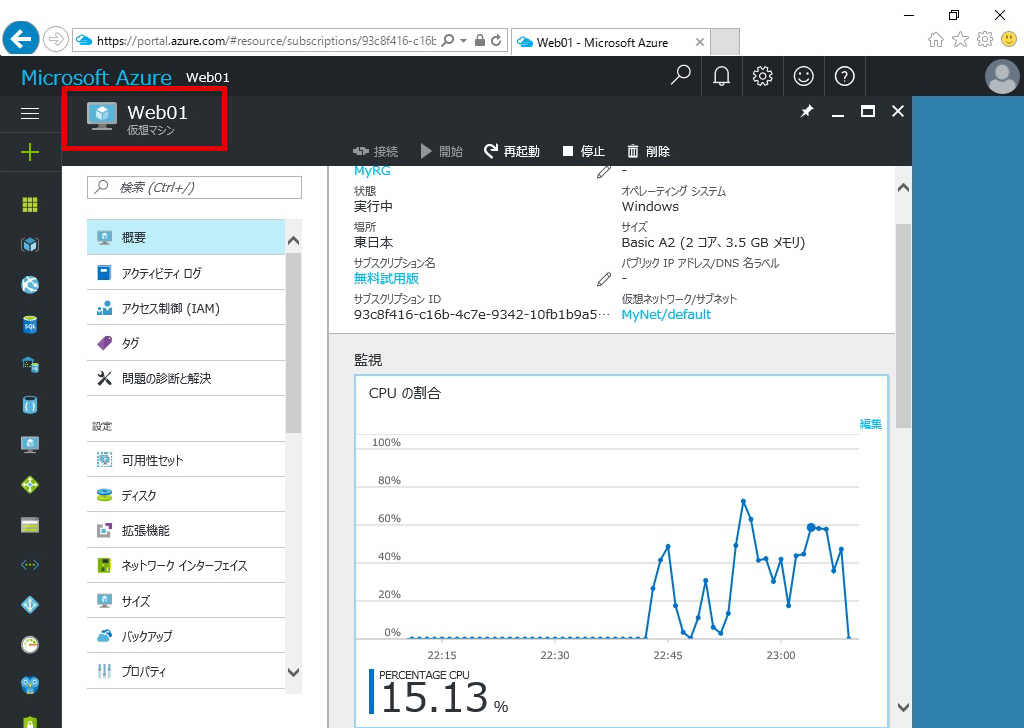Open タグ menu item

pos(186,343)
